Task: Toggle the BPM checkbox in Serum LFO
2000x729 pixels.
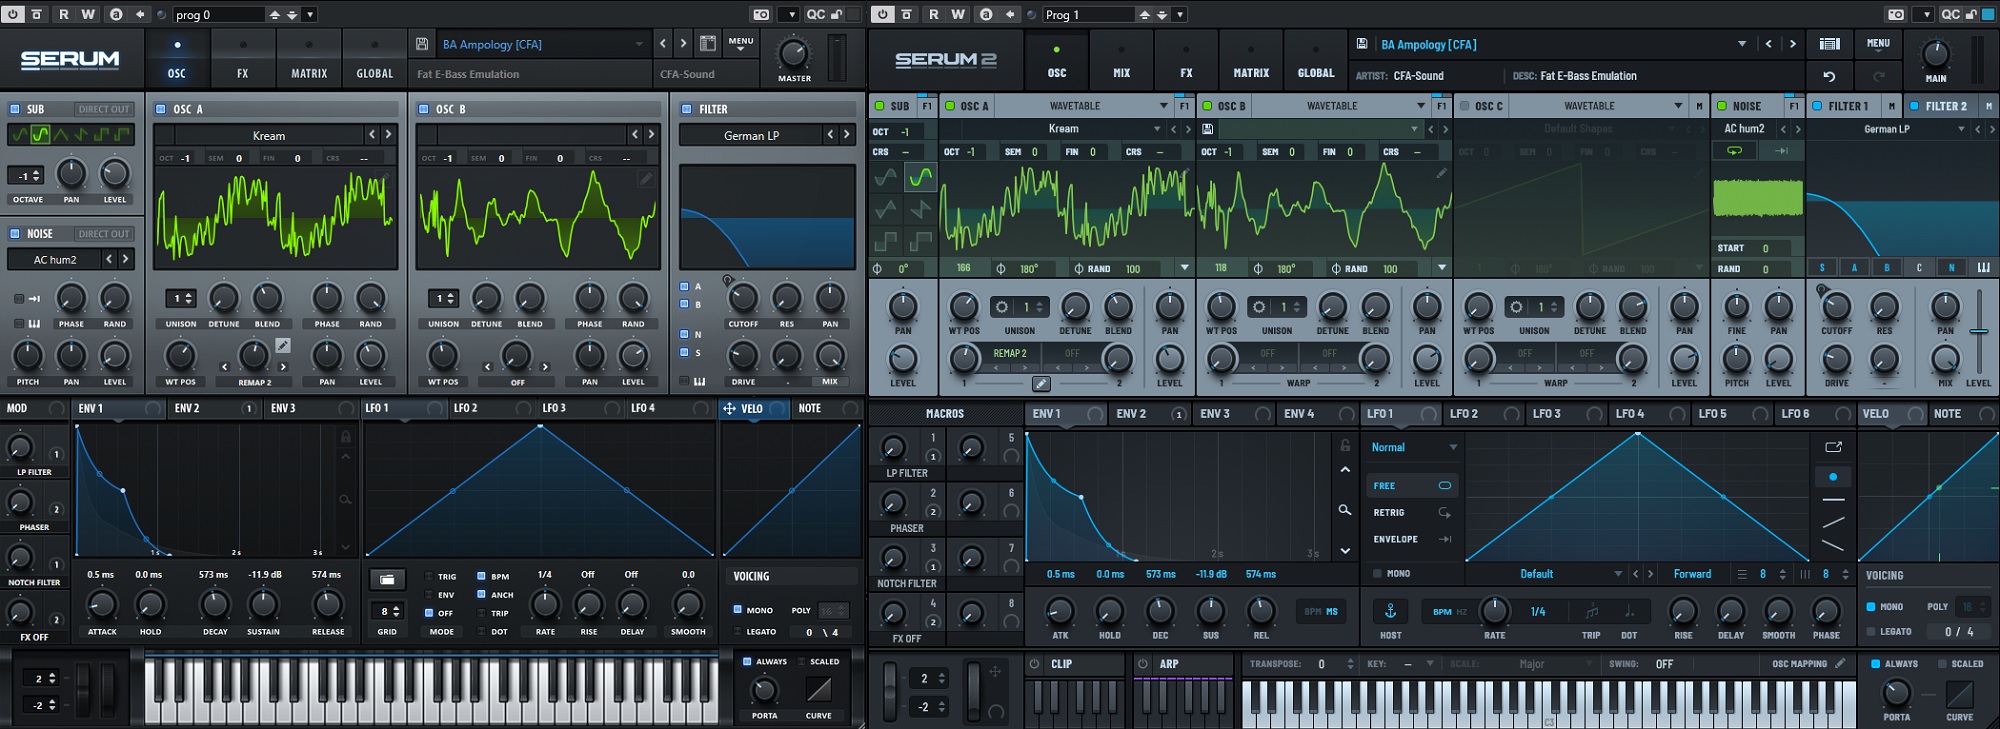Action: coord(481,576)
